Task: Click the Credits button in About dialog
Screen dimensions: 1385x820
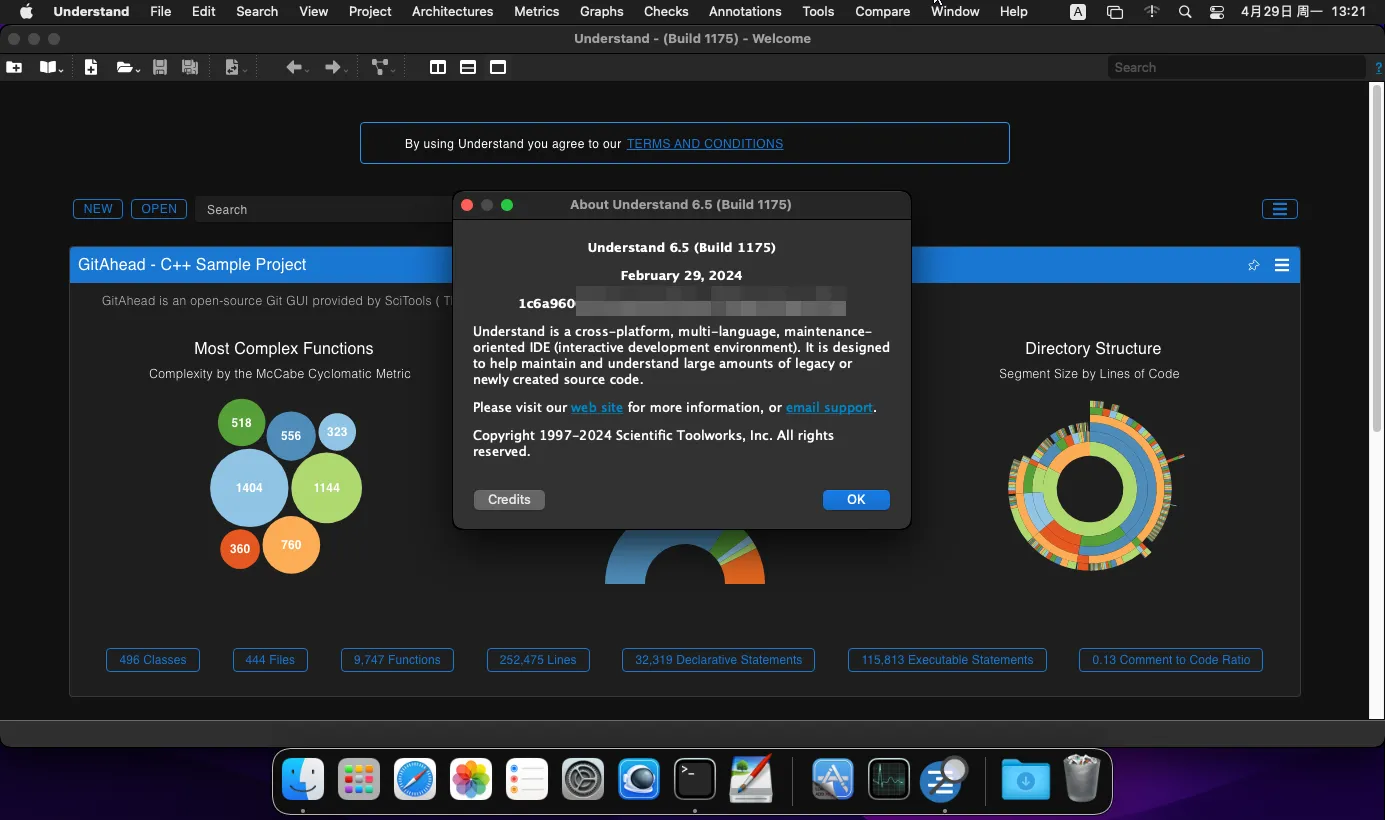Action: click(509, 499)
